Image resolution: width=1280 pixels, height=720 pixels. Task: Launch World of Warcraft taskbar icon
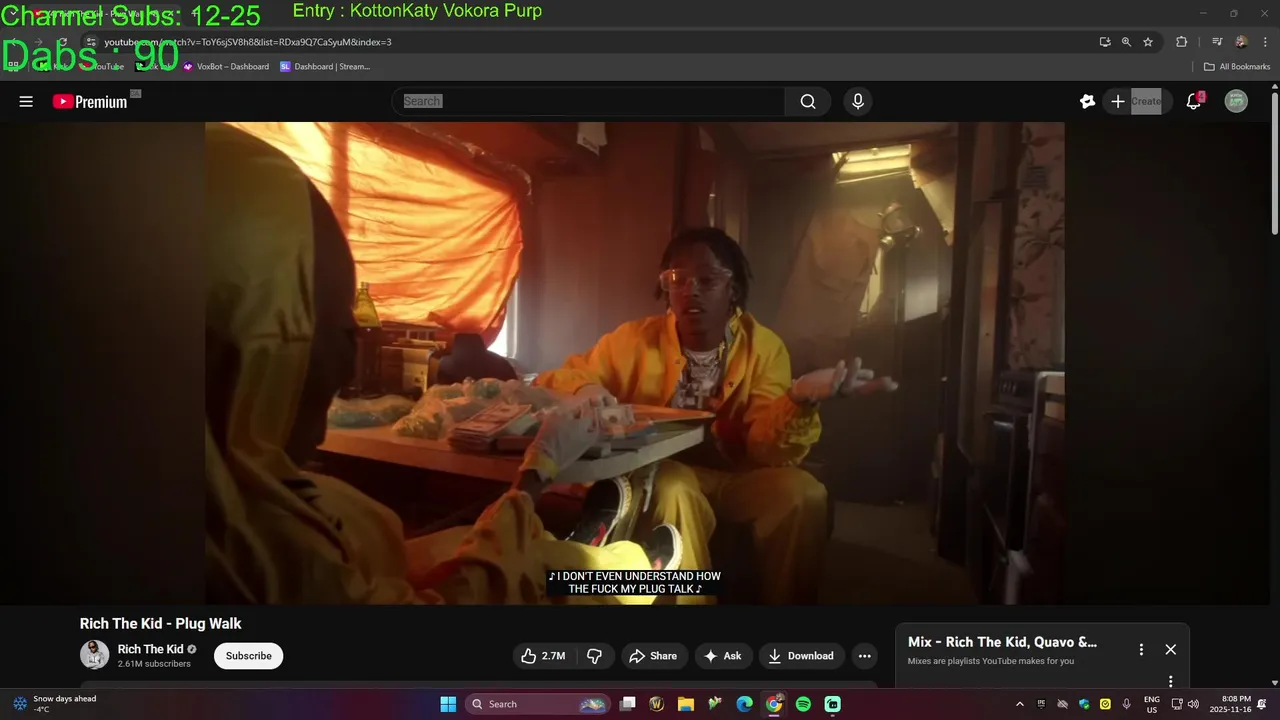[x=657, y=704]
